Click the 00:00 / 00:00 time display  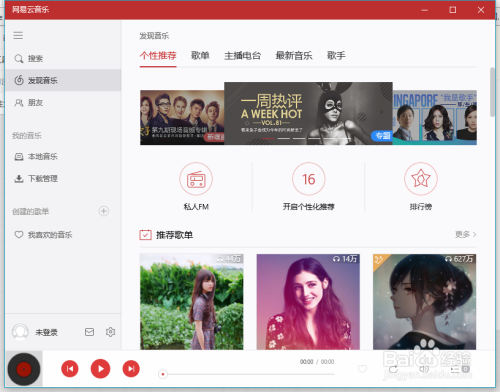tap(317, 362)
